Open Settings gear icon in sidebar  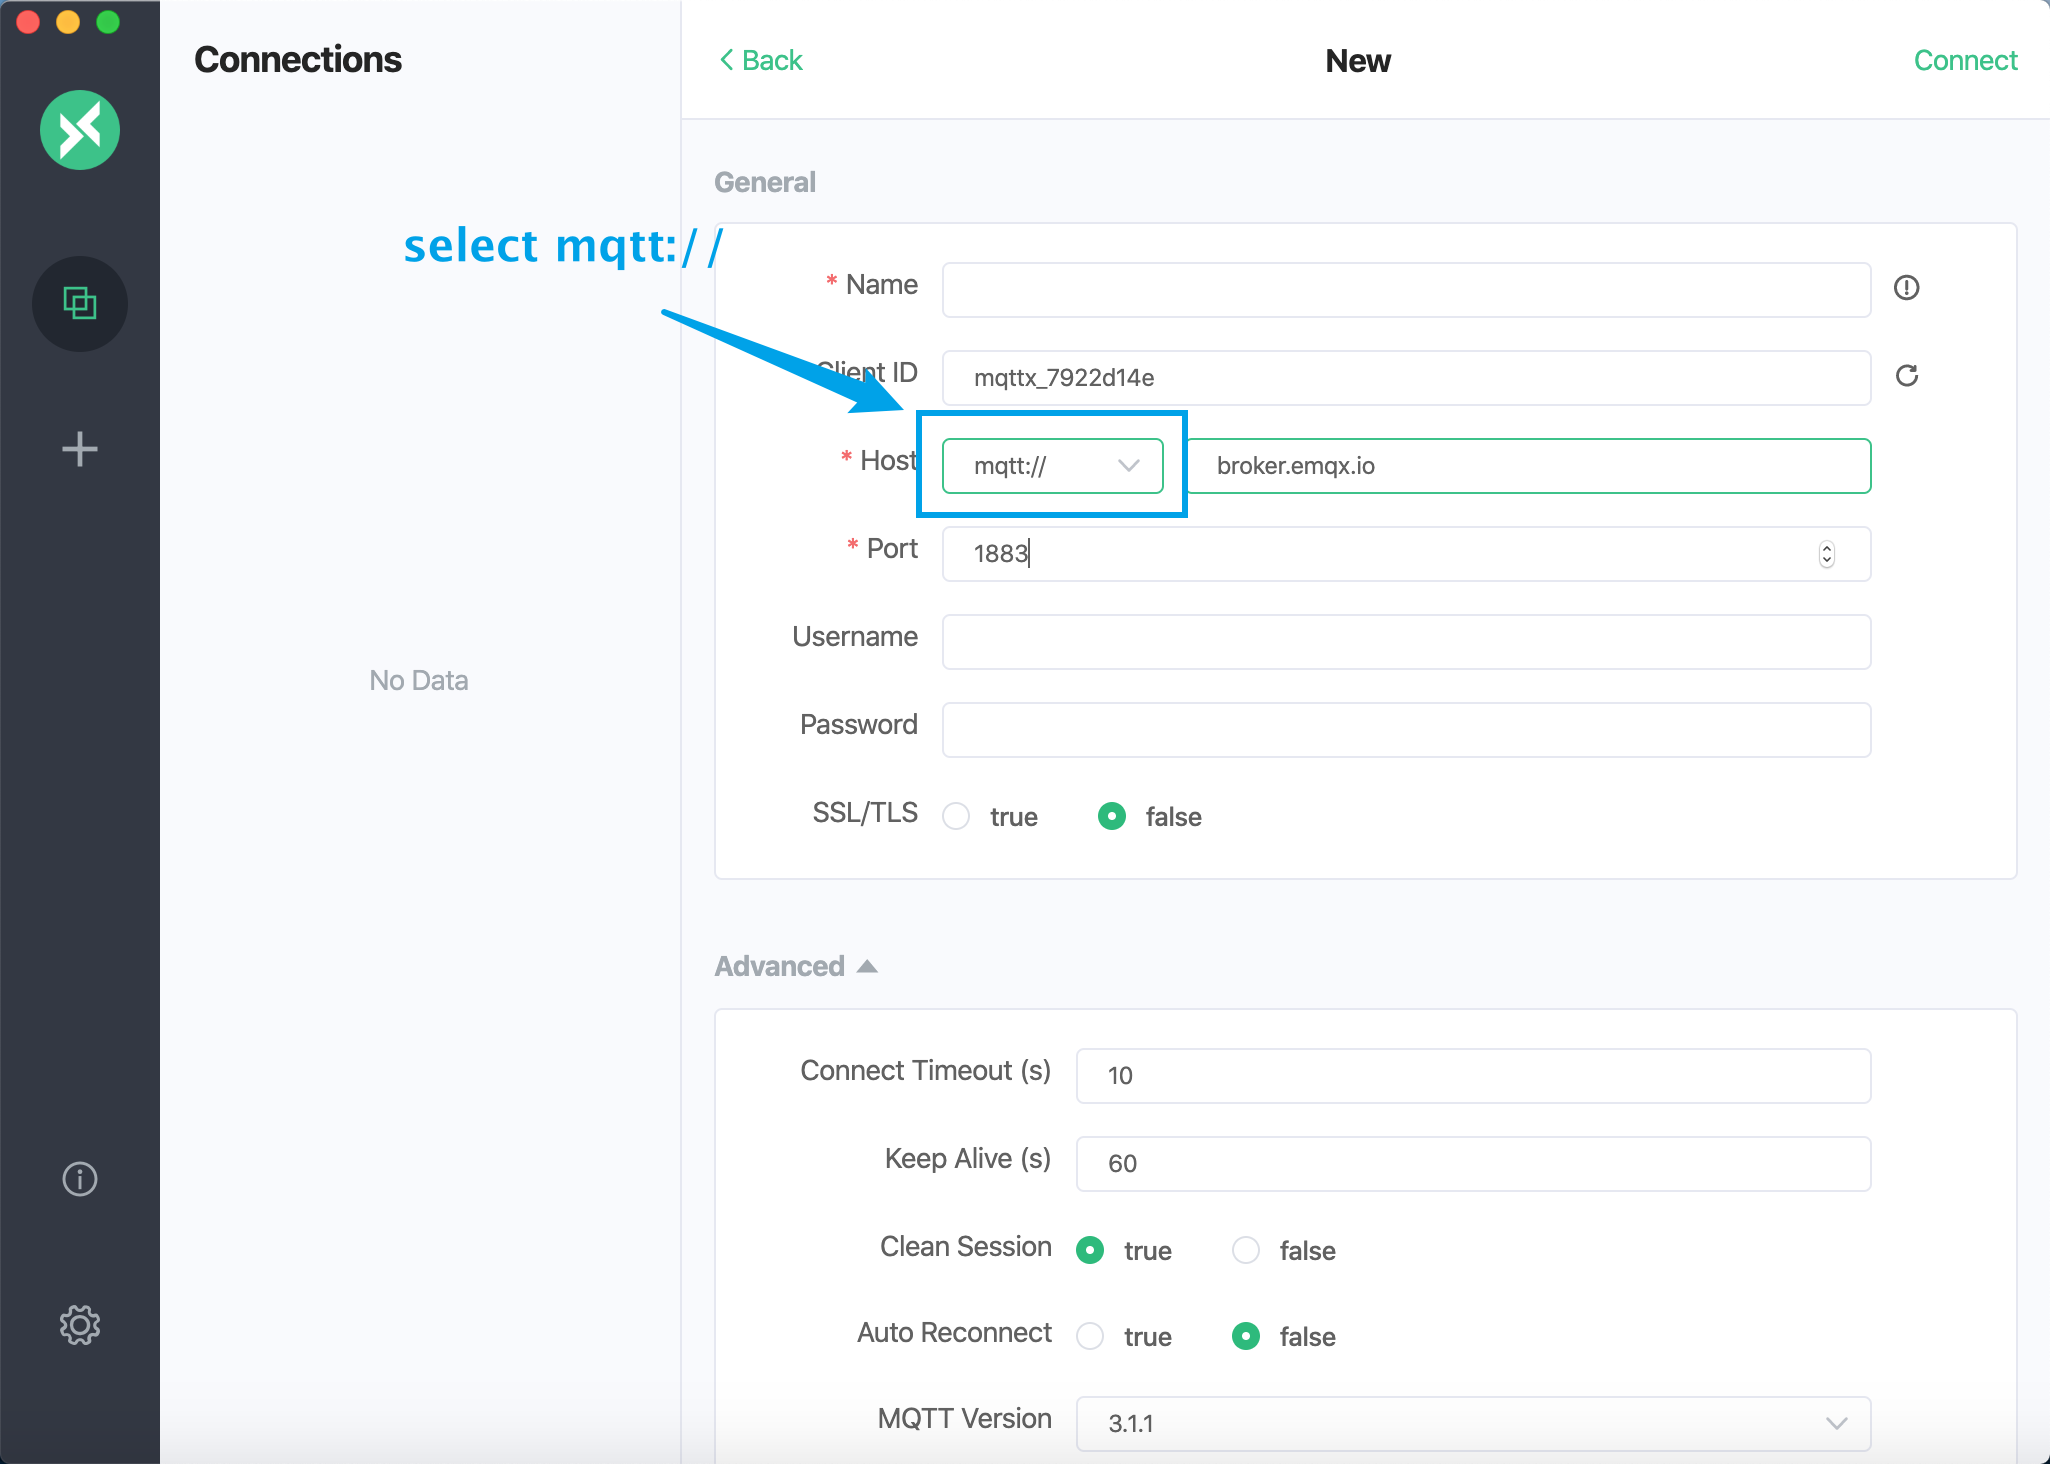pyautogui.click(x=80, y=1325)
